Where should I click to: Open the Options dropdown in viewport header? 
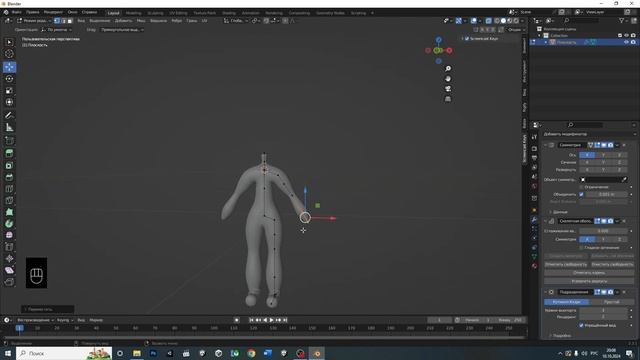point(515,30)
